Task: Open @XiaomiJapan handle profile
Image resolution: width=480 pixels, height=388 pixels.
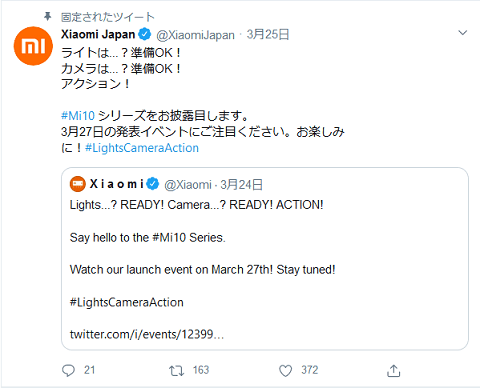Action: coord(195,35)
